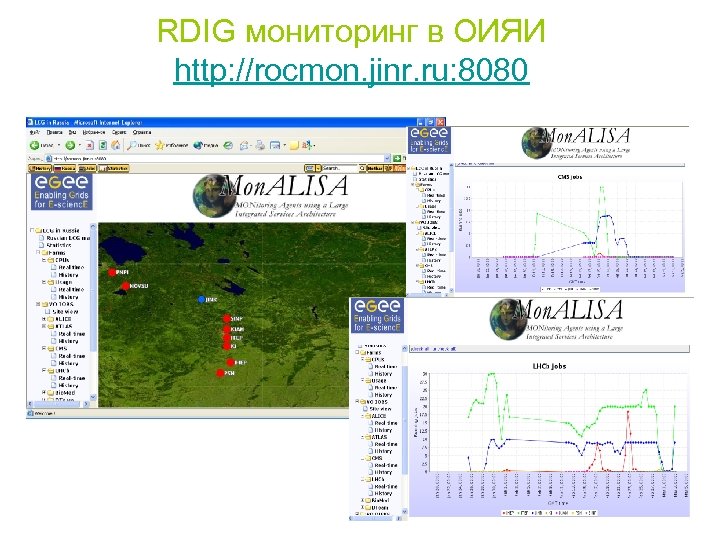Collapse the LCG in Russia root node
The height and width of the screenshot is (540, 720).
(x=32, y=231)
